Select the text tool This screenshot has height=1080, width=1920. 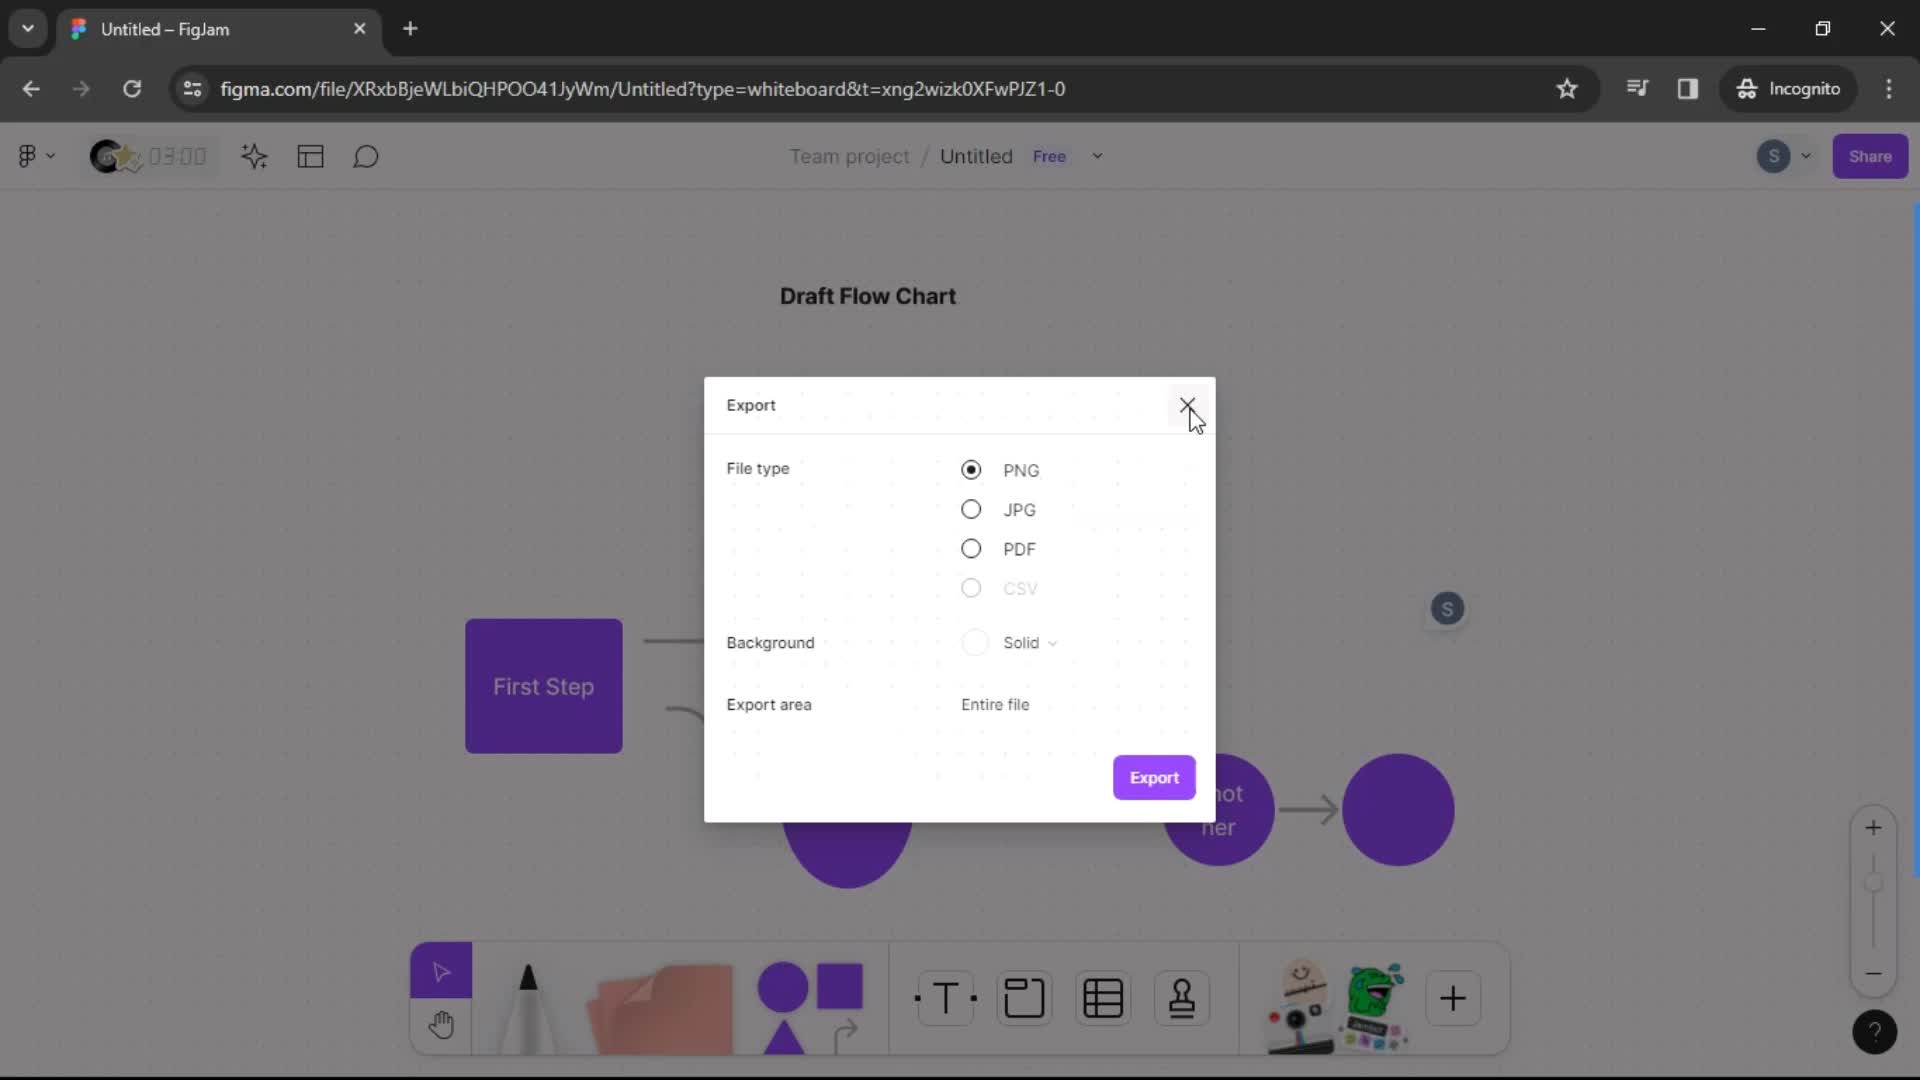945,998
